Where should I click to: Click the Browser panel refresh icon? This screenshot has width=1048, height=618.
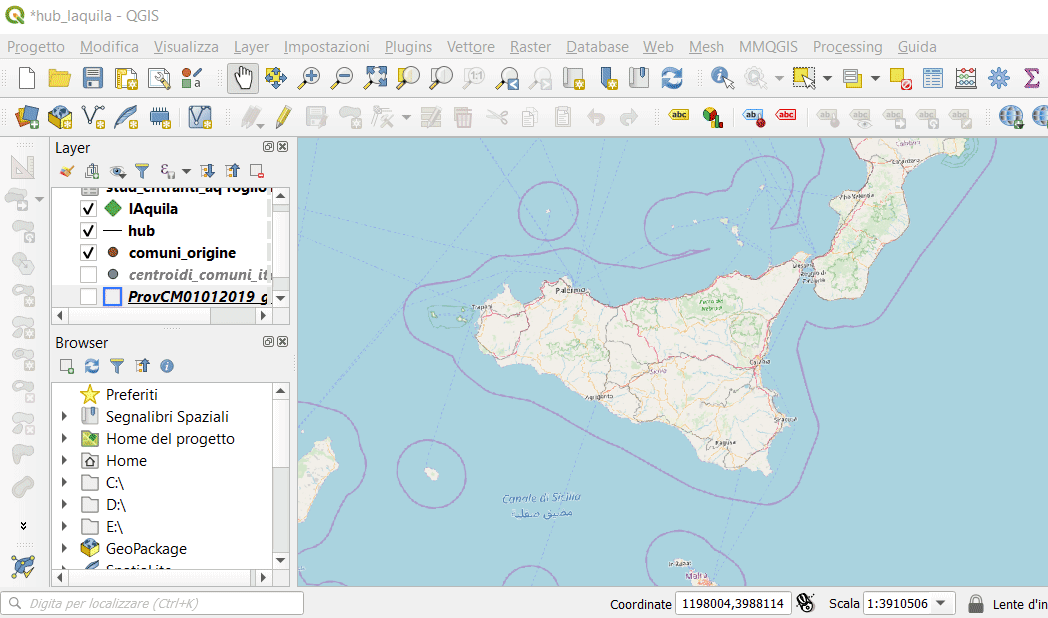[x=92, y=366]
